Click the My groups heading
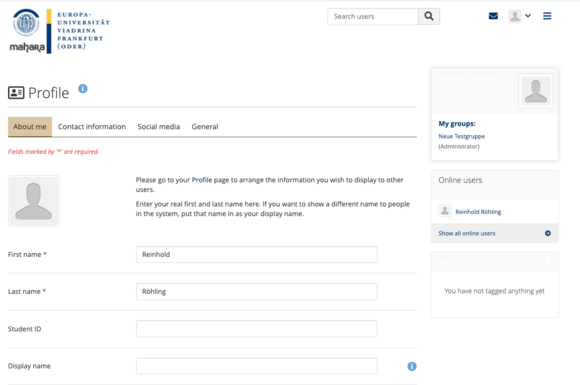This screenshot has height=385, width=580. point(457,124)
